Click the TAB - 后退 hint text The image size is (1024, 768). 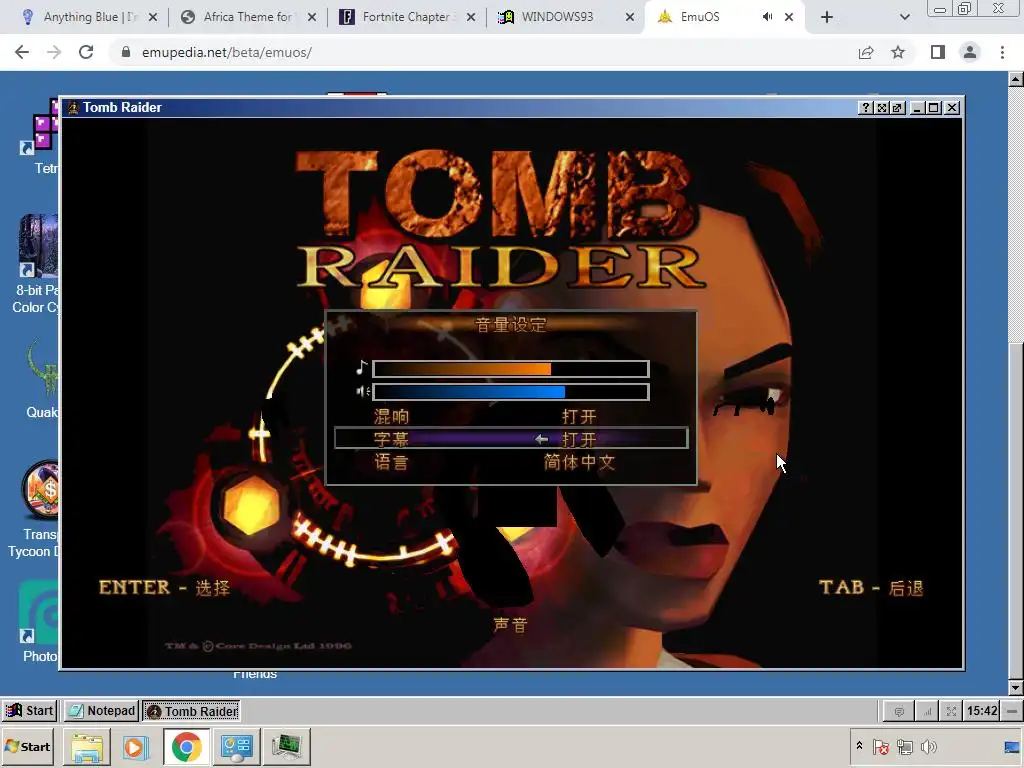click(871, 588)
